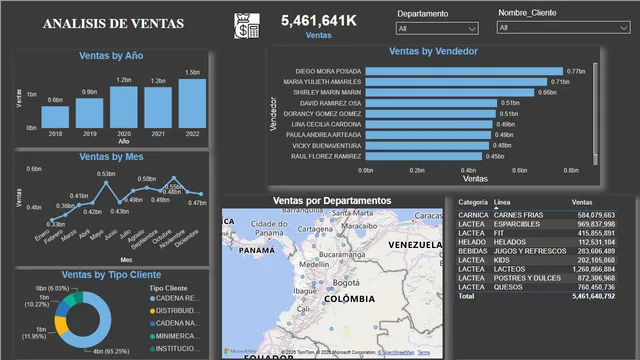The width and height of the screenshot is (640, 360).
Task: Select the ESPARCIBLES table row
Action: pyautogui.click(x=536, y=224)
